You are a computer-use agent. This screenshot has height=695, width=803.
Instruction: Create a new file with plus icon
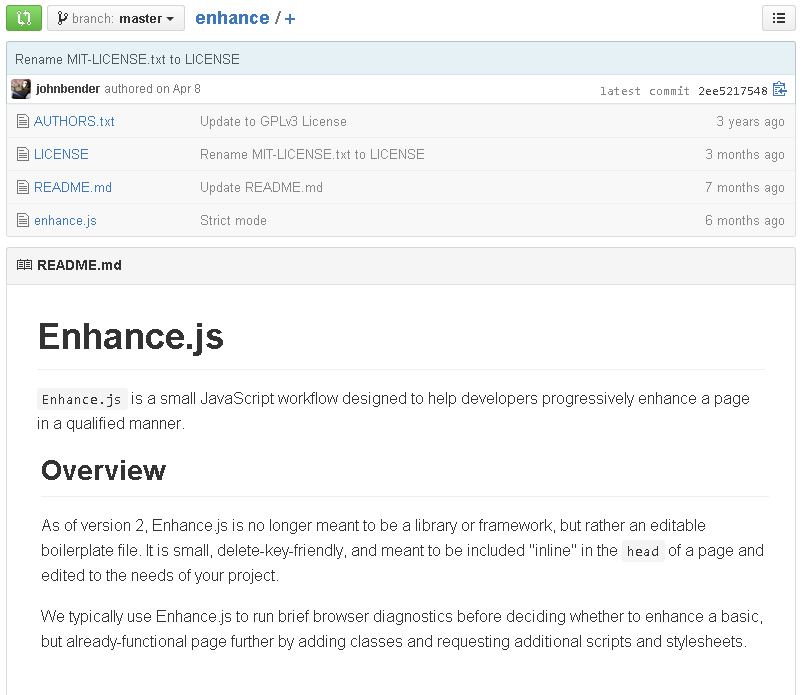(x=290, y=19)
